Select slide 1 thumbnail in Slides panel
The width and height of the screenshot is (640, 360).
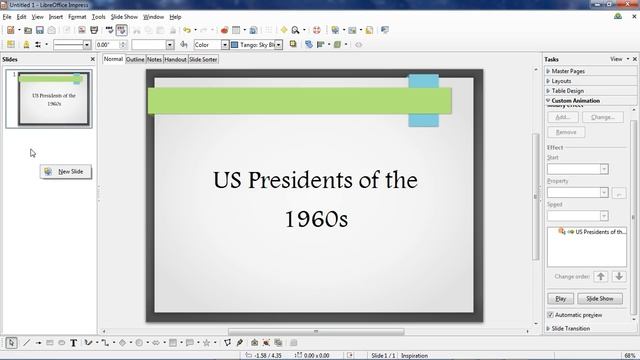click(x=49, y=98)
